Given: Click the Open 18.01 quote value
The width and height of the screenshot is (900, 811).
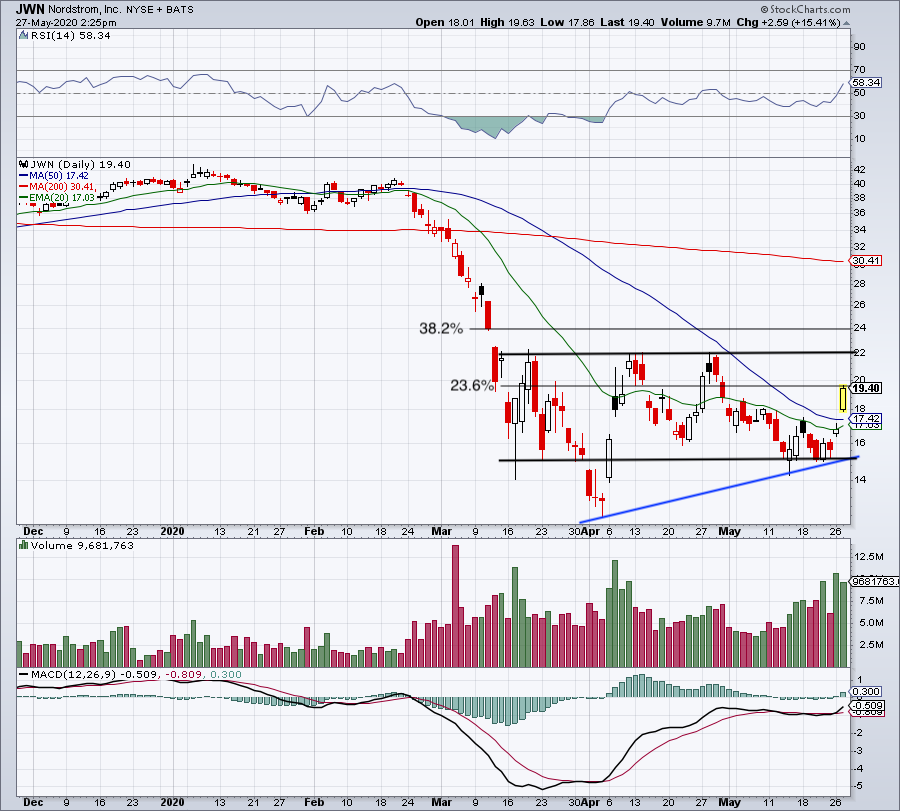Looking at the screenshot, I should point(445,22).
